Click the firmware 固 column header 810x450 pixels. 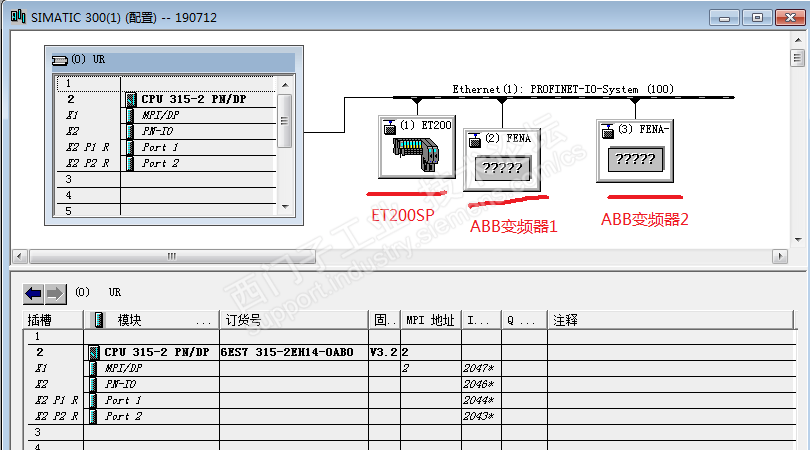pyautogui.click(x=384, y=320)
